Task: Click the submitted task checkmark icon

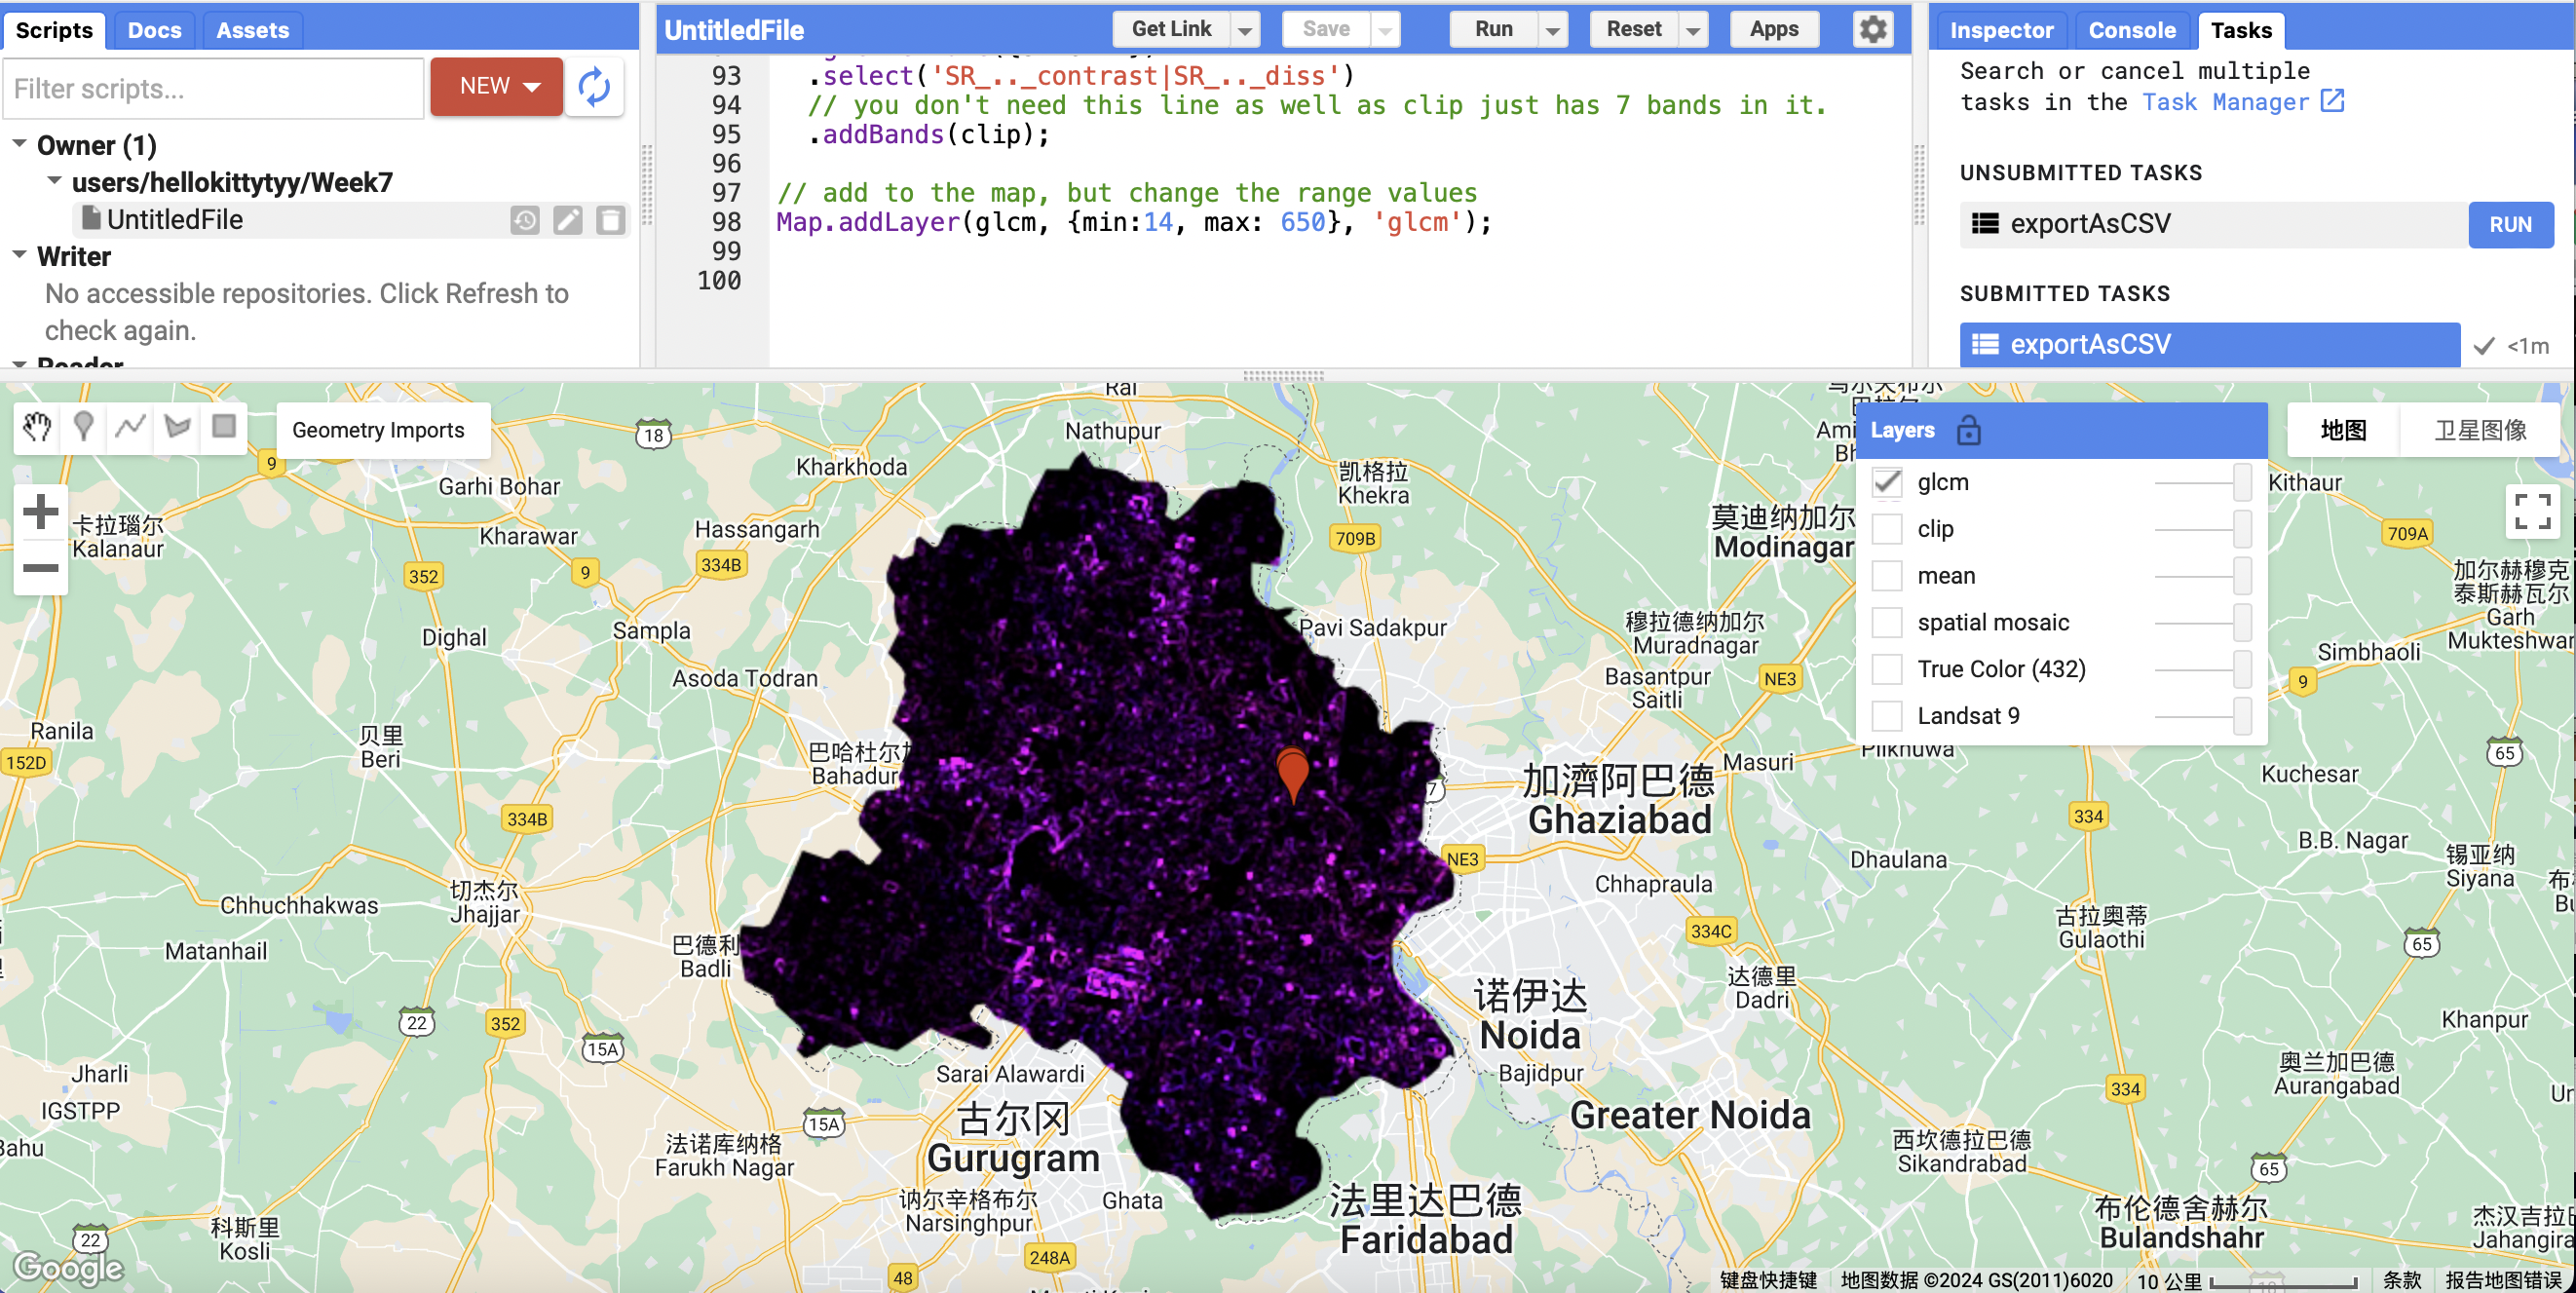Action: pyautogui.click(x=2484, y=345)
